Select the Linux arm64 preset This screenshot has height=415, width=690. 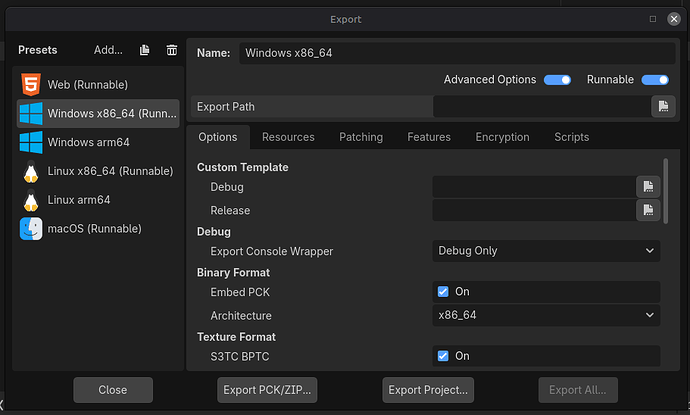click(x=98, y=200)
